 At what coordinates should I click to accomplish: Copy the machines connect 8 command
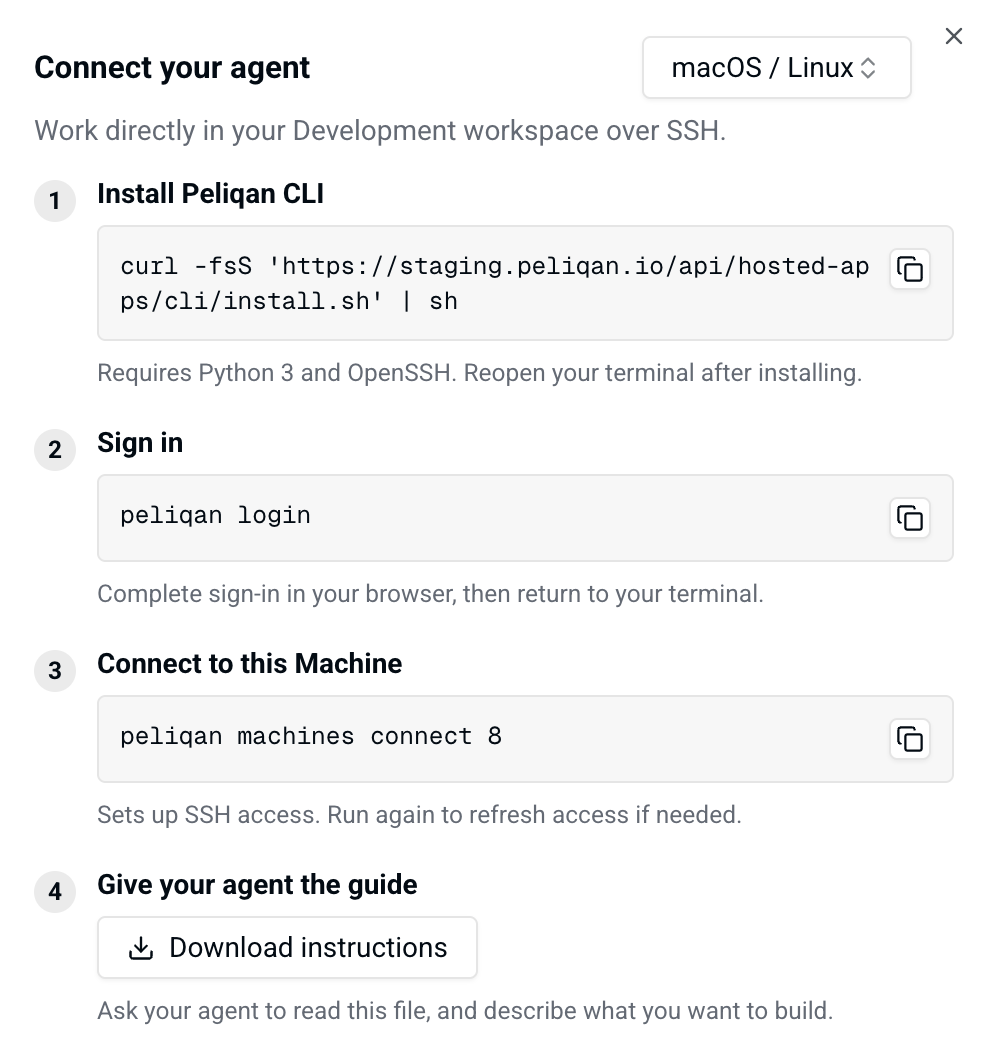[x=909, y=739]
